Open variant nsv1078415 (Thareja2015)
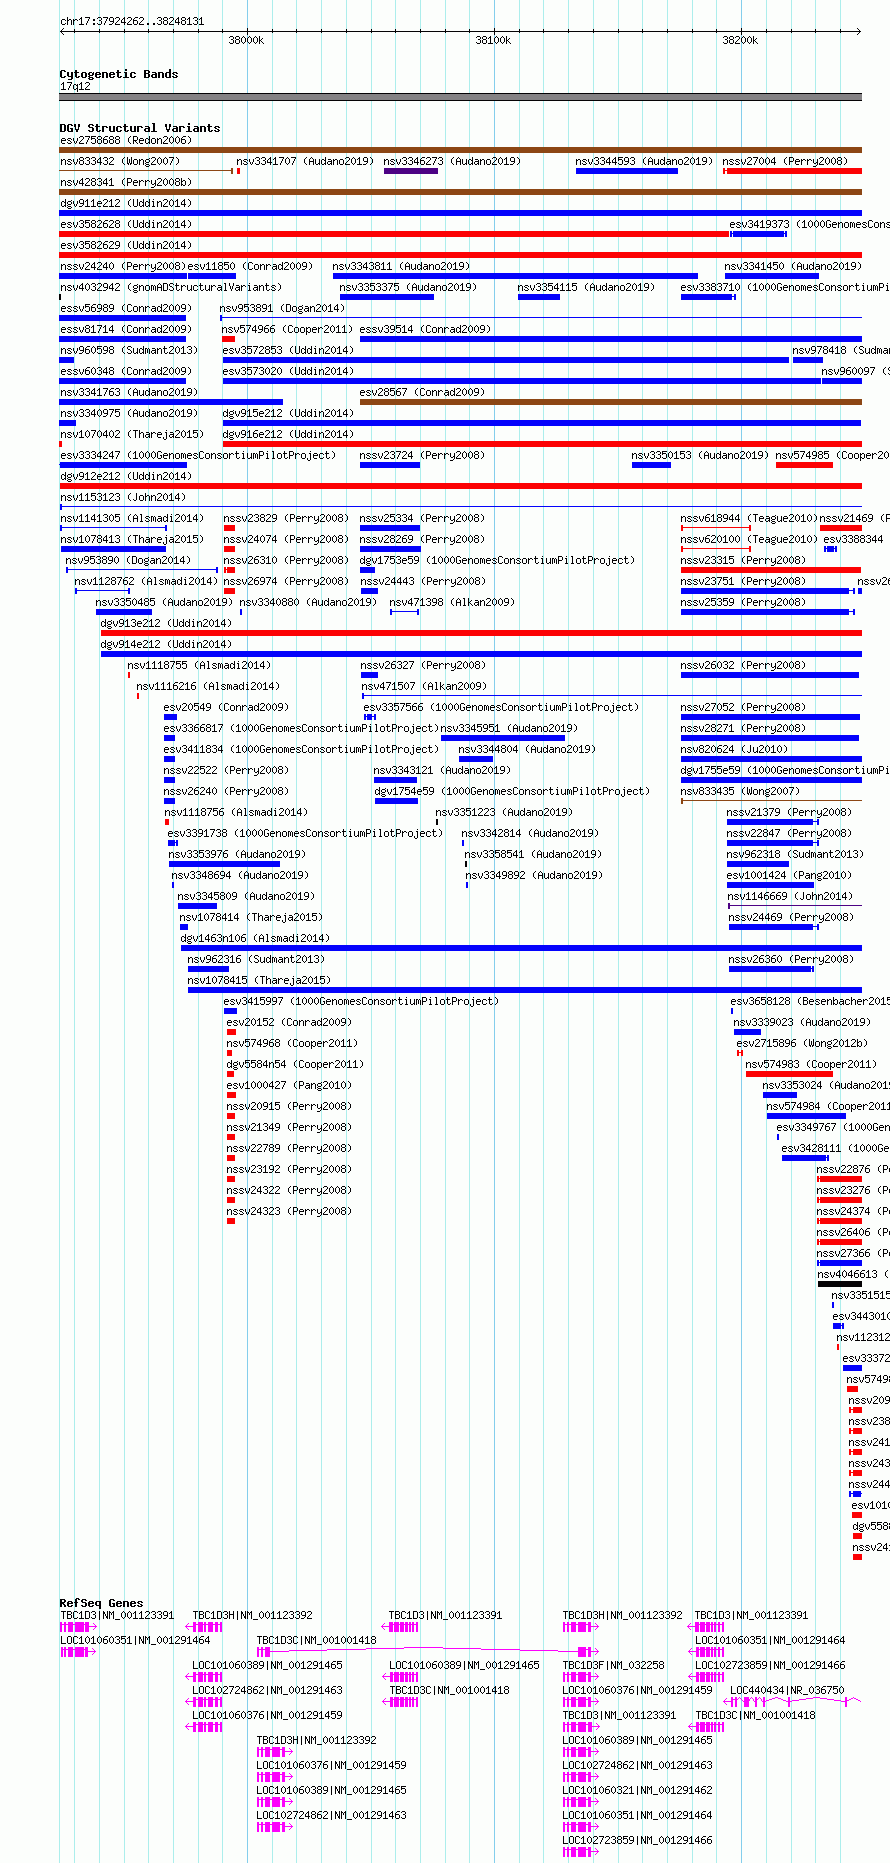 [x=259, y=980]
